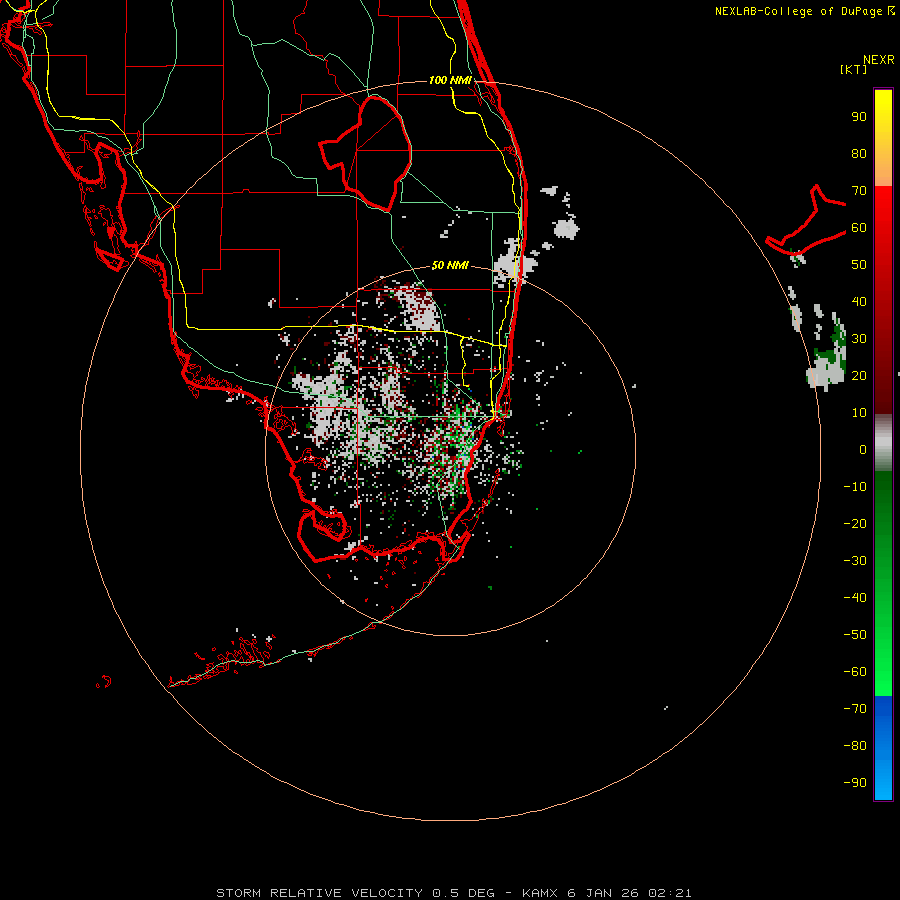Click the -40 value on velocity scale
This screenshot has height=900, width=900.
(855, 598)
